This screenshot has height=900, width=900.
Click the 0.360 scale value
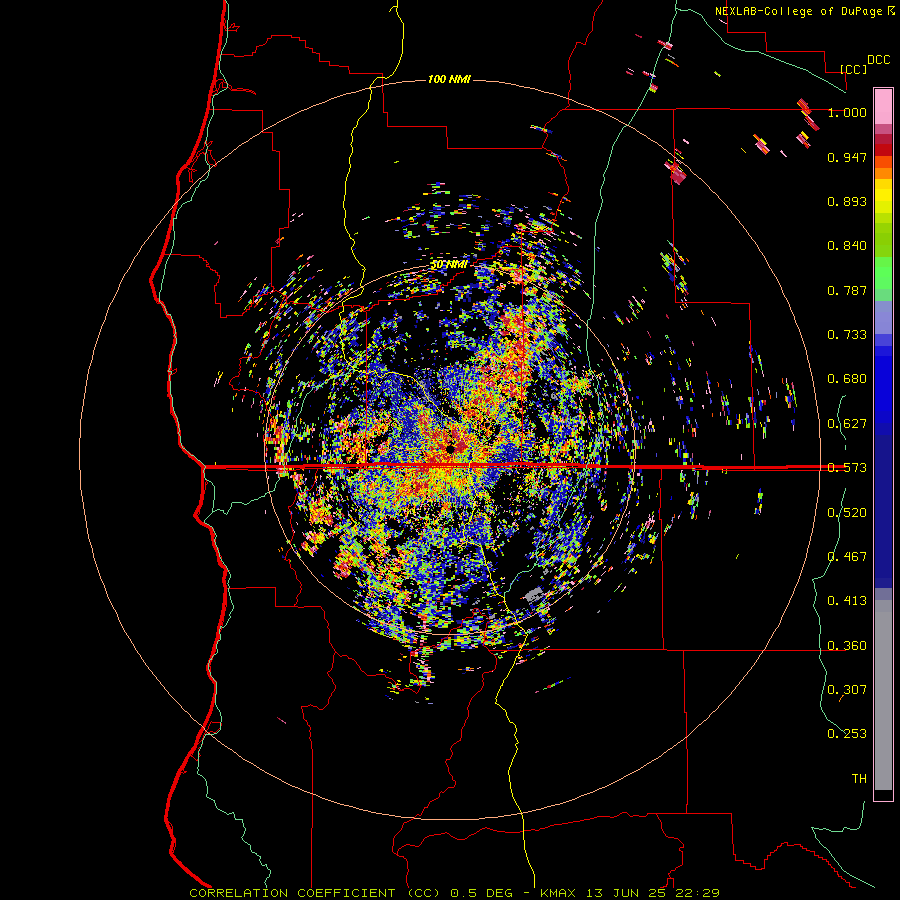[x=847, y=646]
